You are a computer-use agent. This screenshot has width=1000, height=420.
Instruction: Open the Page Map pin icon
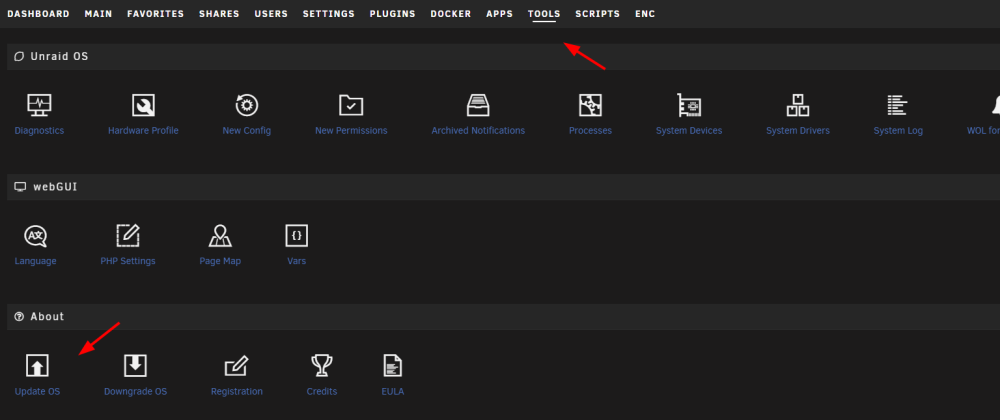(220, 236)
